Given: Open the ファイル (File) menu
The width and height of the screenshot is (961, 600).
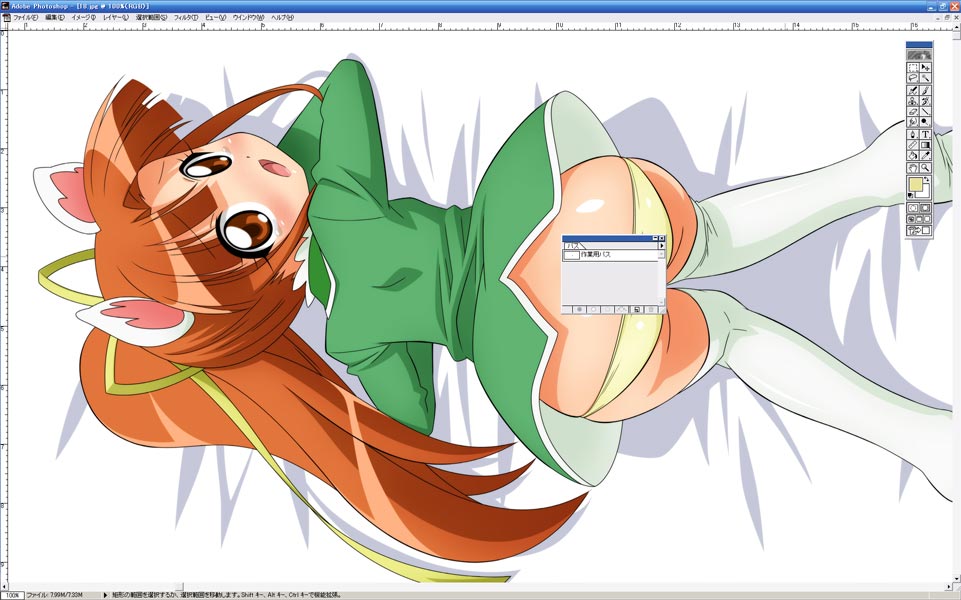Looking at the screenshot, I should (x=26, y=18).
